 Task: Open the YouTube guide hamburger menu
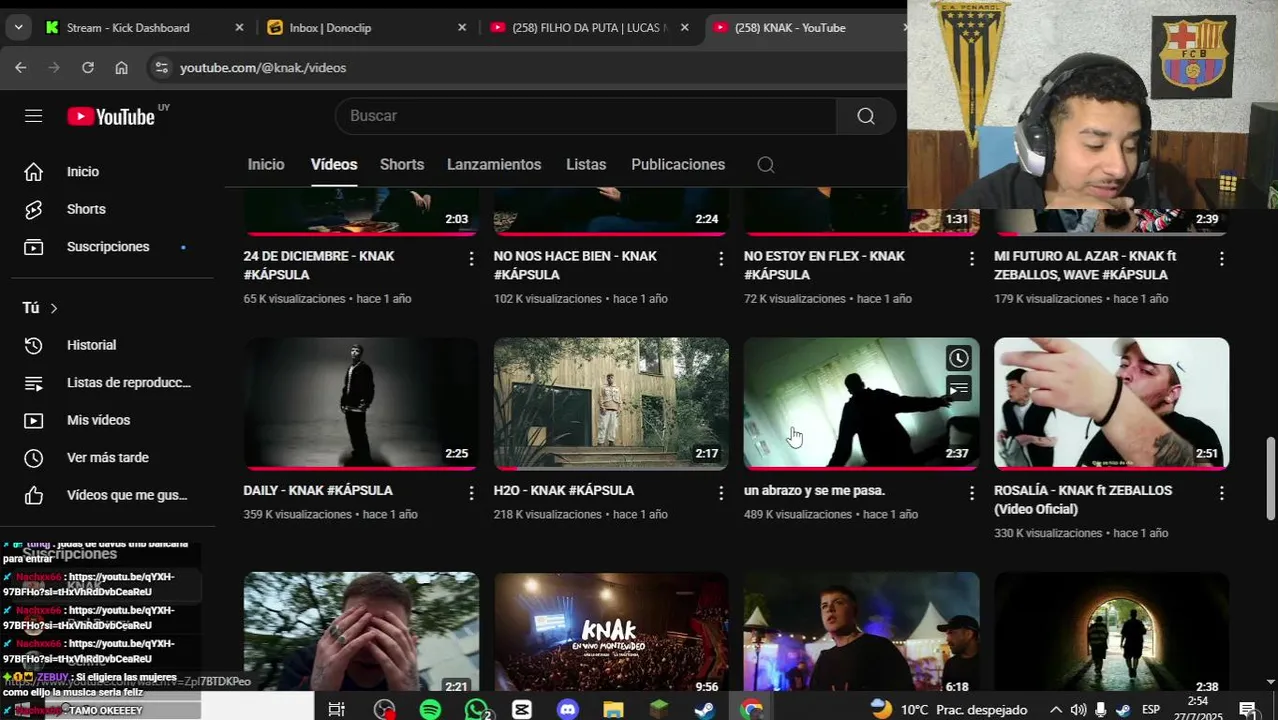33,116
